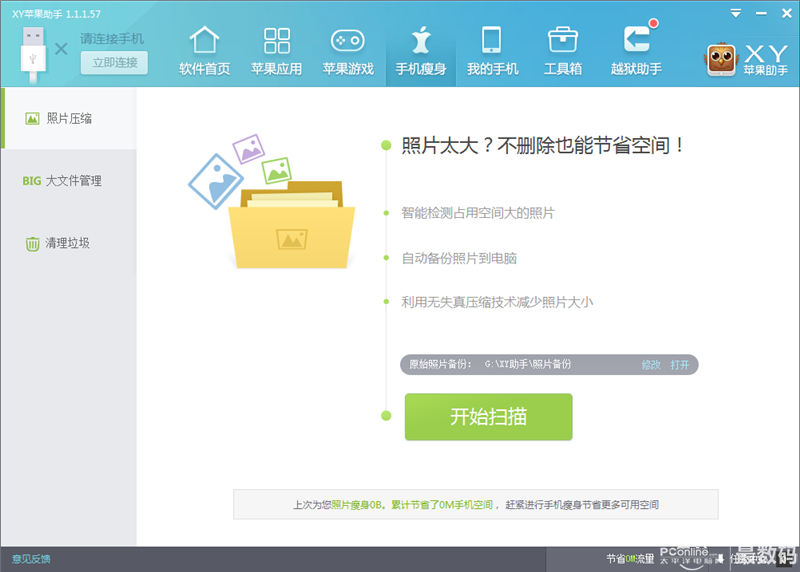Click the disconnected X mark beside USB

pyautogui.click(x=61, y=49)
